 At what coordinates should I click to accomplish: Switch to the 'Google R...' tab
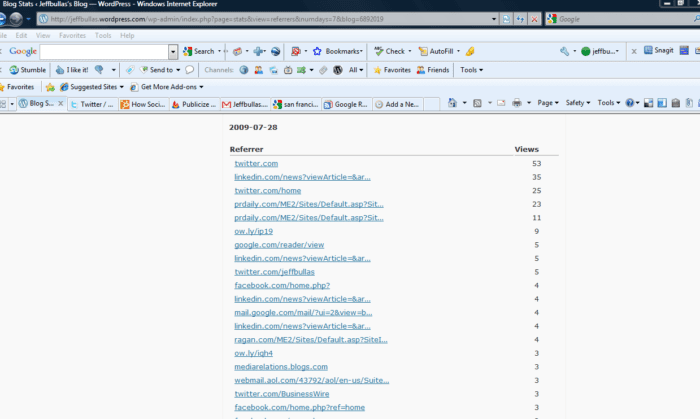(x=347, y=104)
